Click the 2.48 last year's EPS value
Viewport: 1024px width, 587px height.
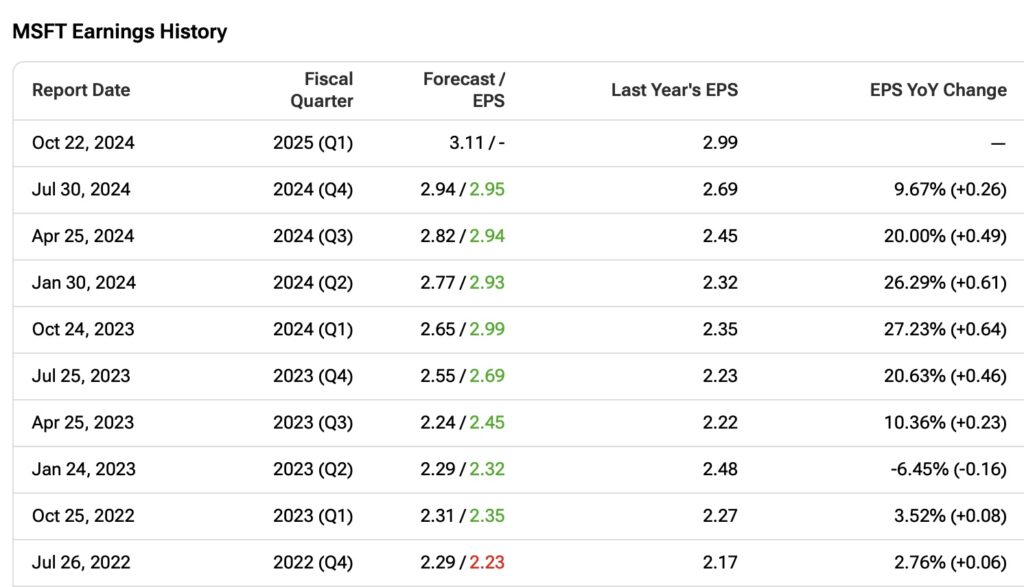click(720, 469)
